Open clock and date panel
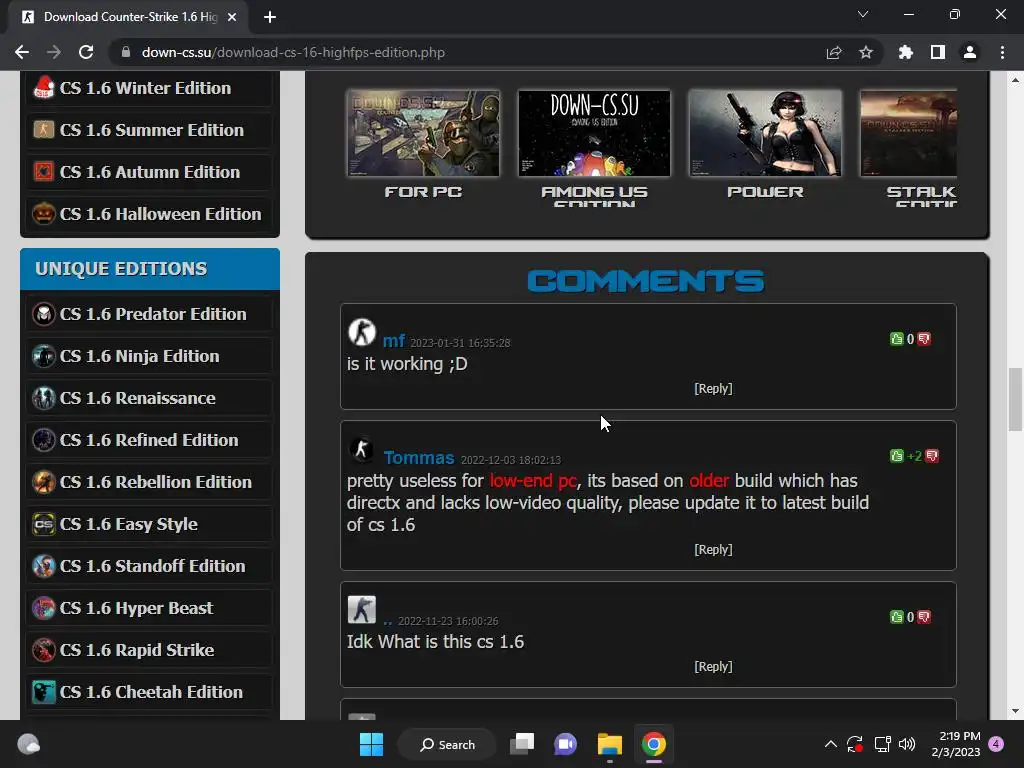Screen dimensions: 1024x768 tap(955, 744)
